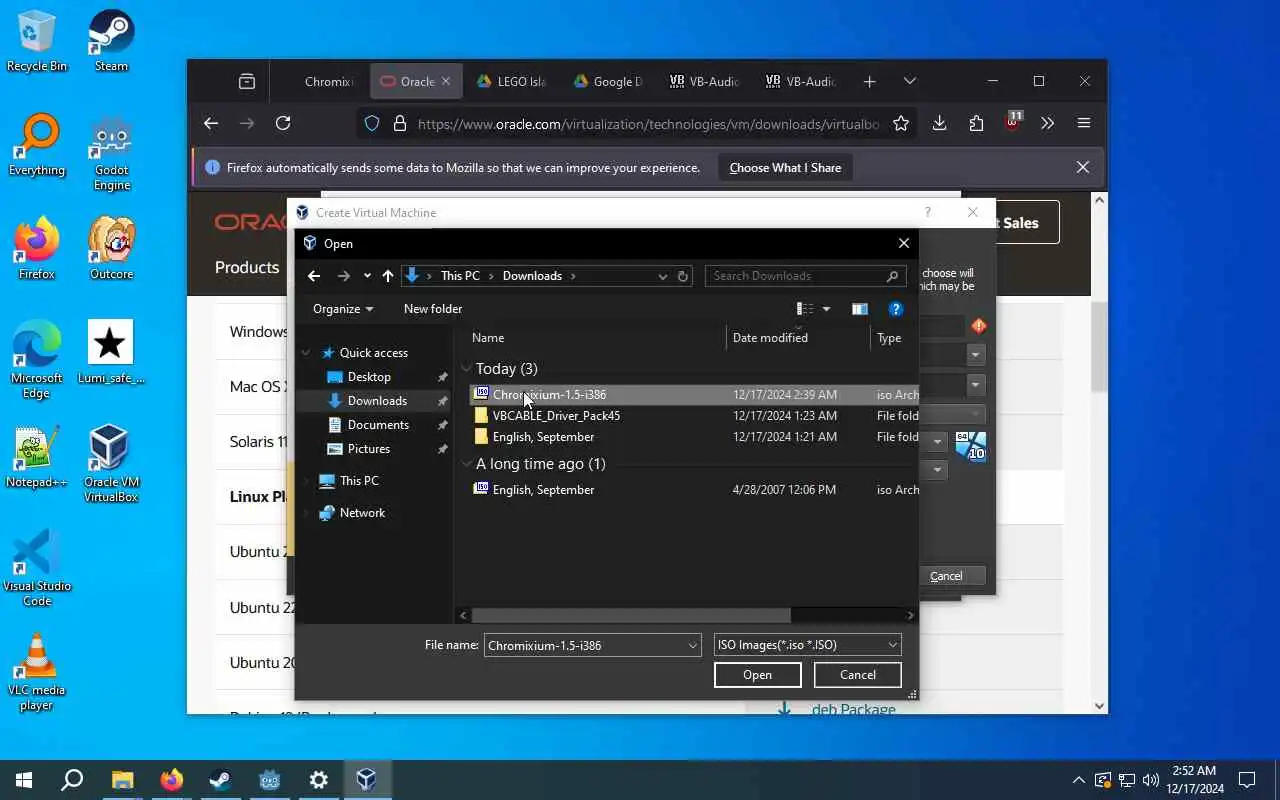
Task: Open File Explorer from the taskbar
Action: [x=122, y=780]
